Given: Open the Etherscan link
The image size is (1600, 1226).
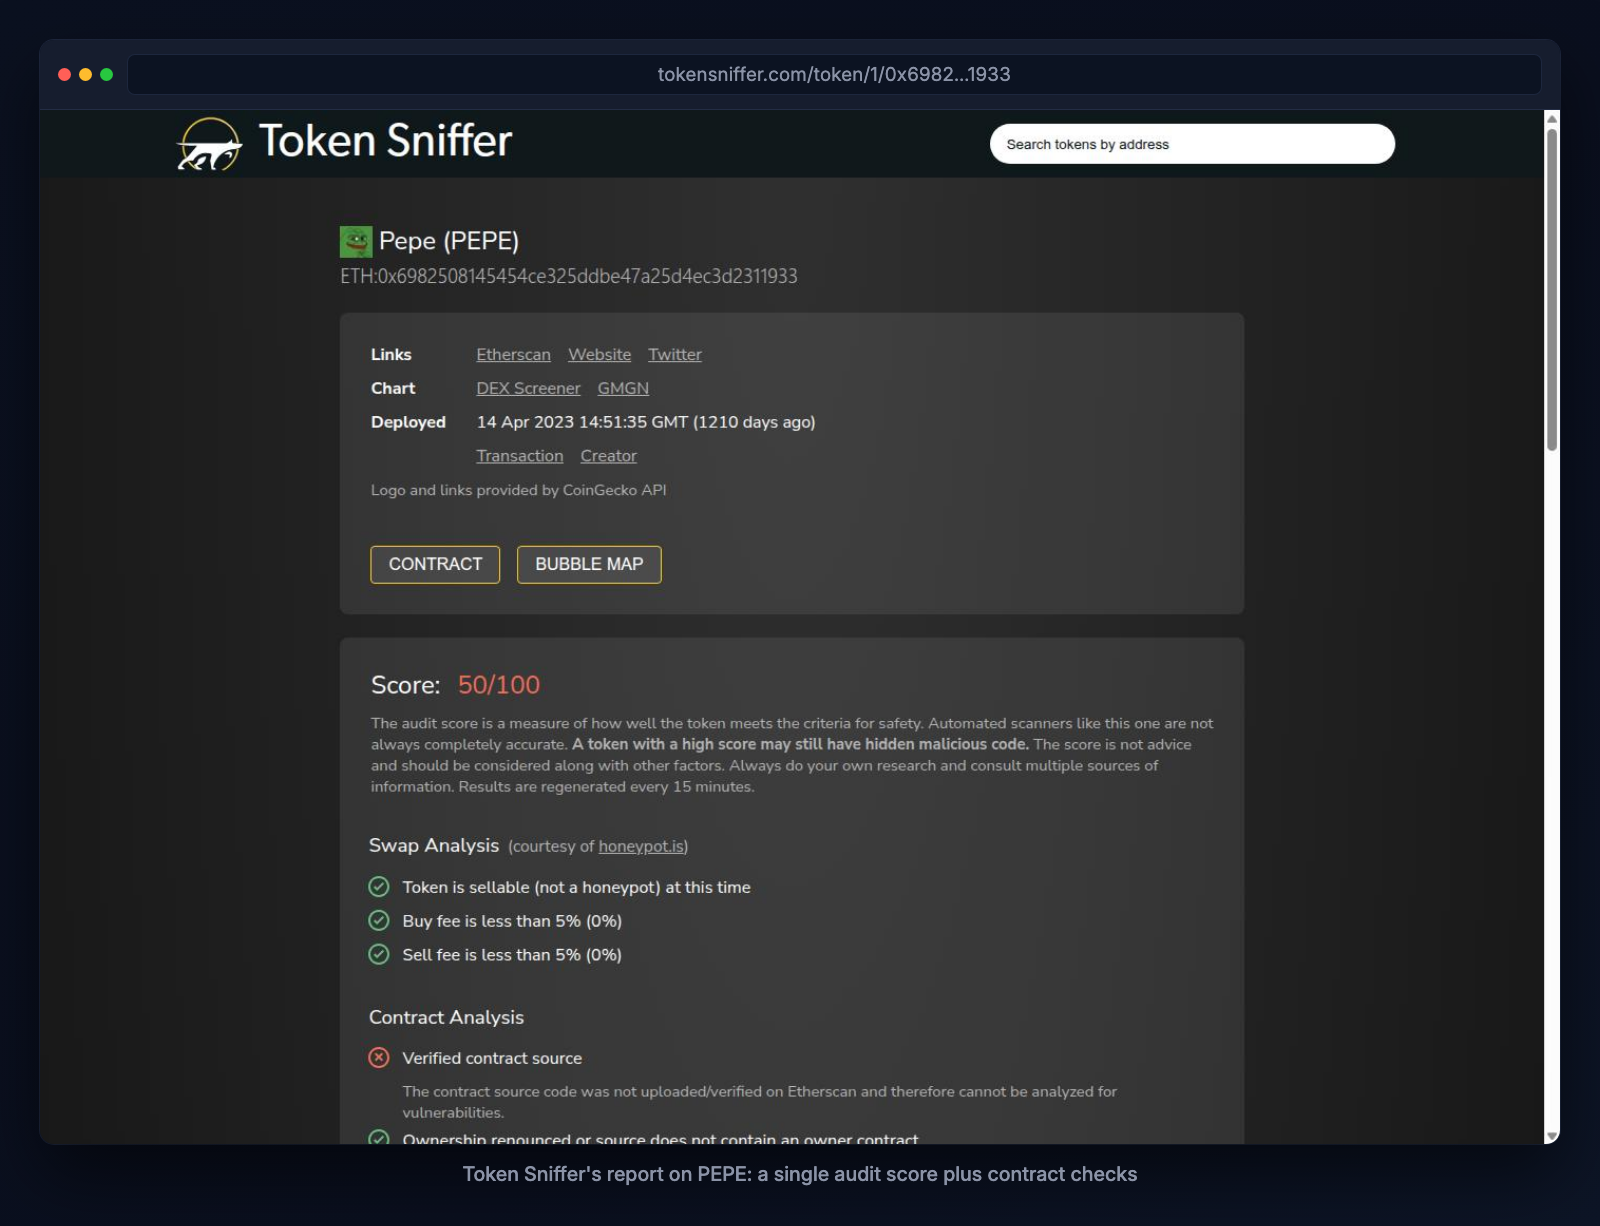Looking at the screenshot, I should point(513,354).
